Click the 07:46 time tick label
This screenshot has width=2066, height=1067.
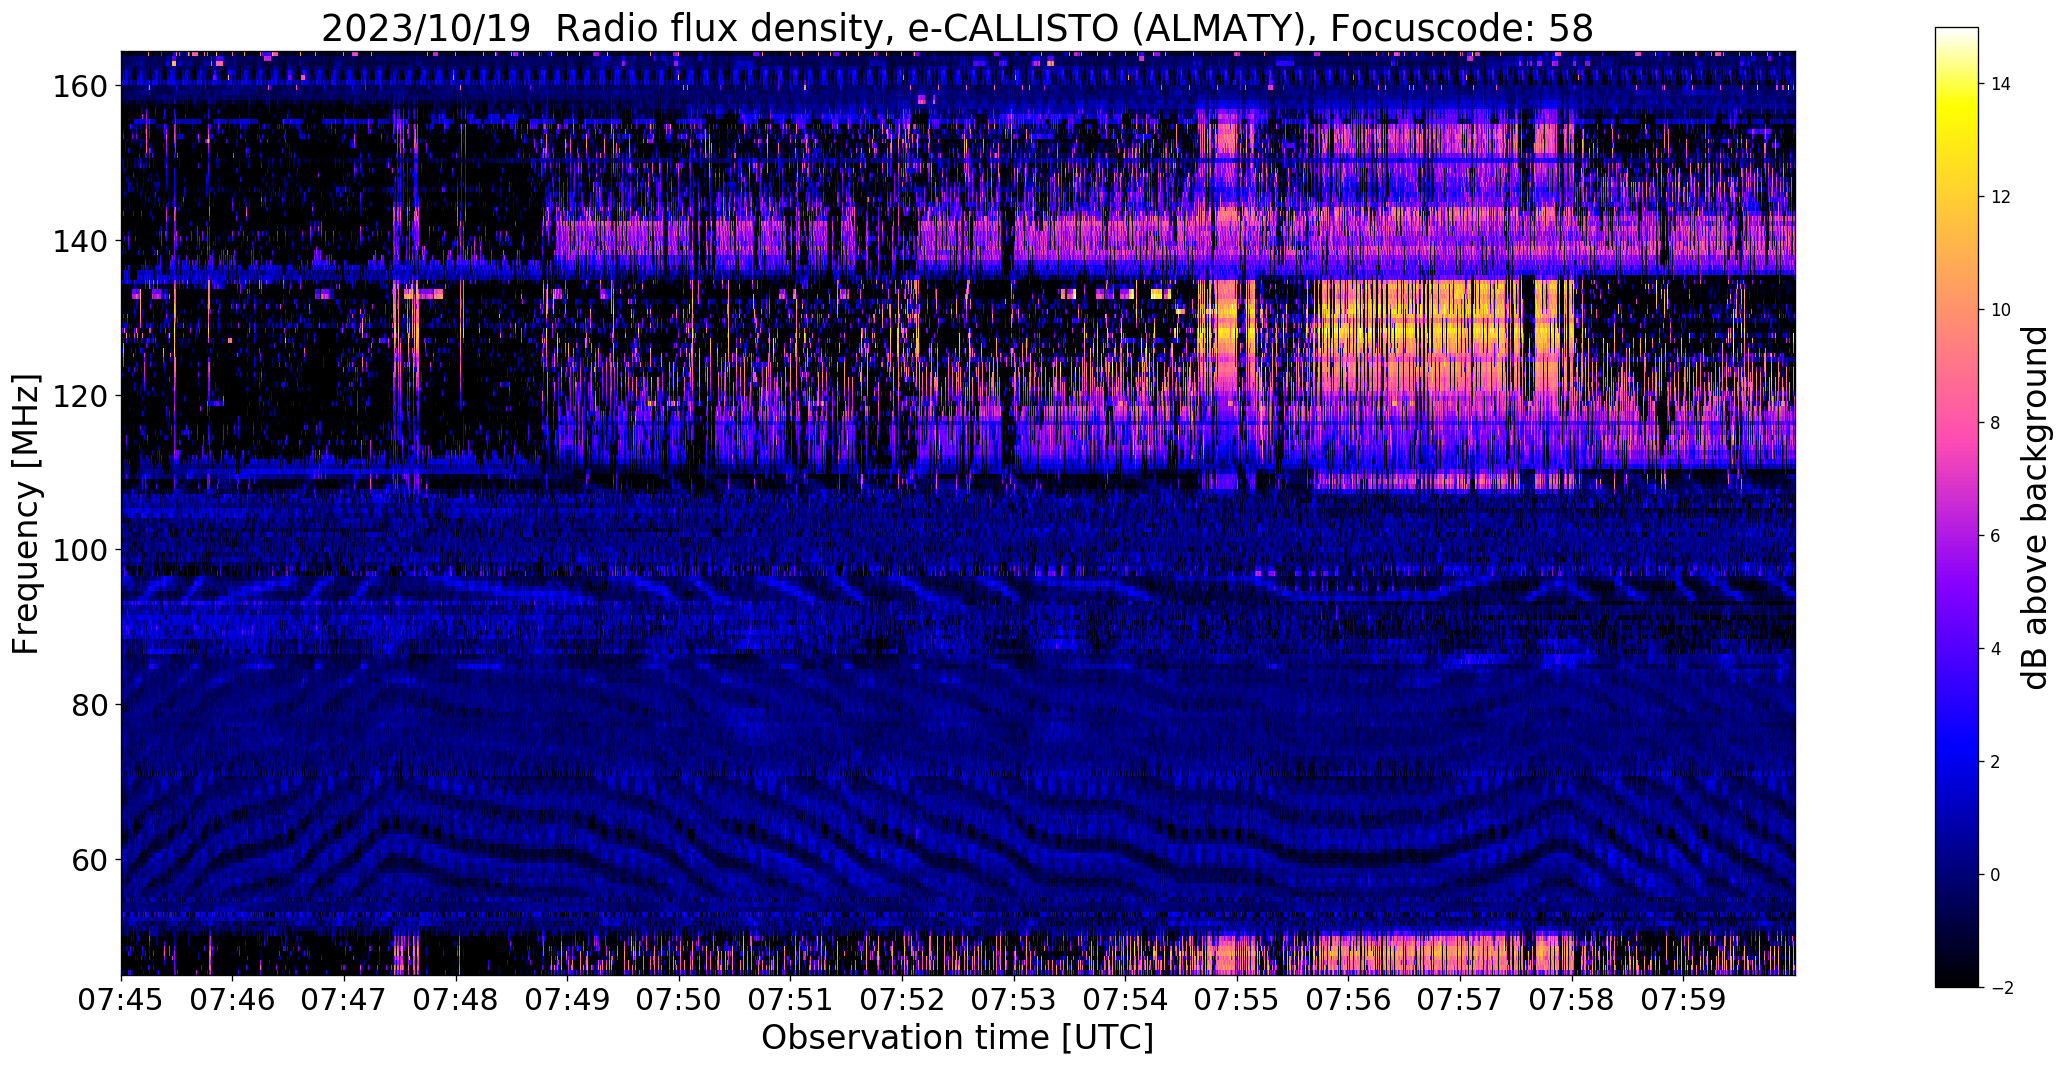tap(233, 1000)
